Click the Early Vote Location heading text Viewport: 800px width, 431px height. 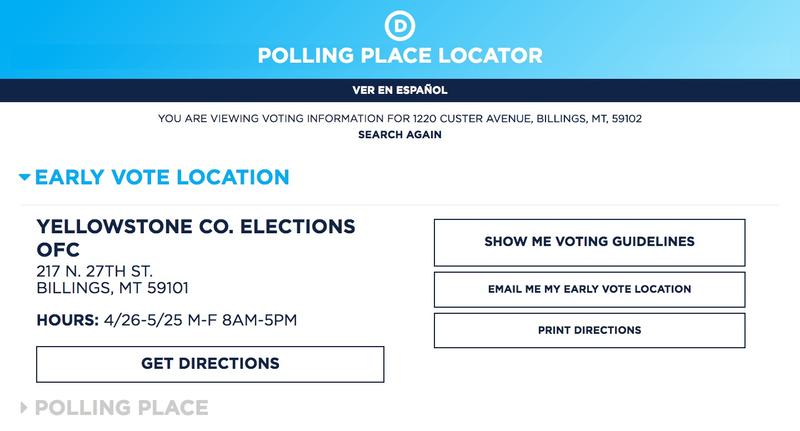click(x=162, y=177)
